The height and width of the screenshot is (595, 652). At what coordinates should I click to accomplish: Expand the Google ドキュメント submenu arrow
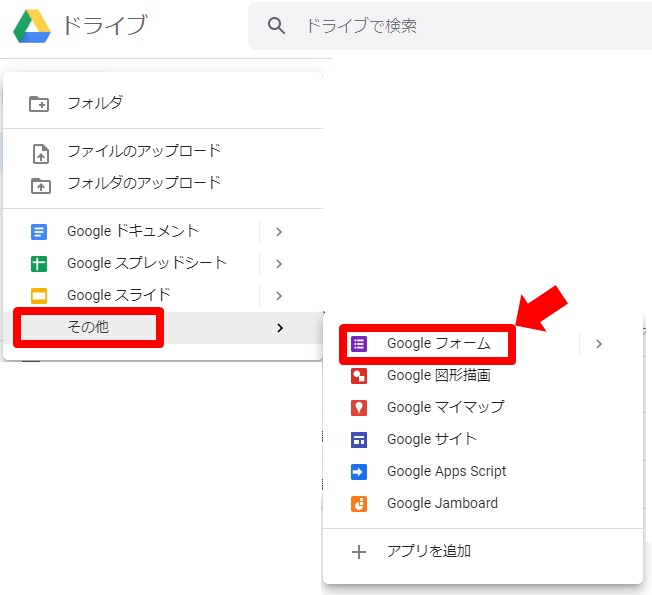[x=279, y=232]
